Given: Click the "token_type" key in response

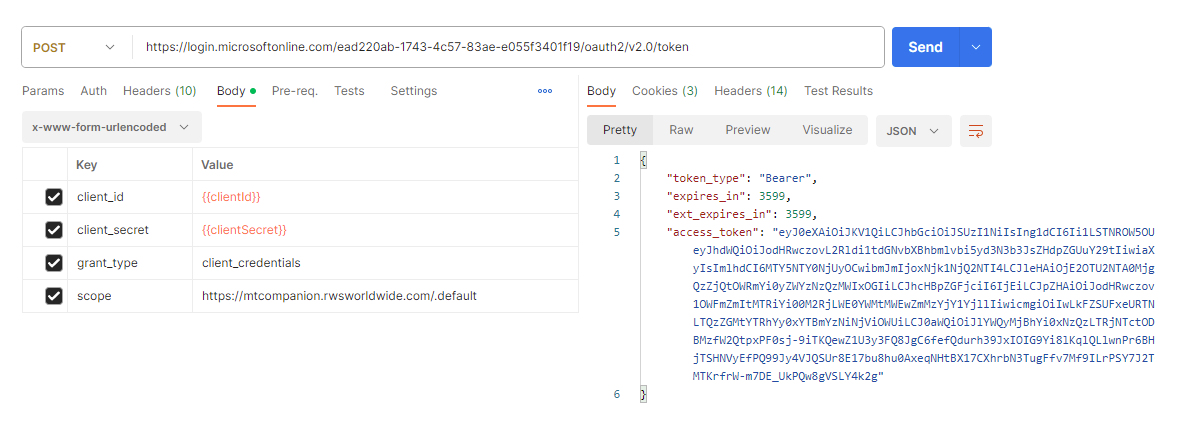Looking at the screenshot, I should tap(706, 179).
